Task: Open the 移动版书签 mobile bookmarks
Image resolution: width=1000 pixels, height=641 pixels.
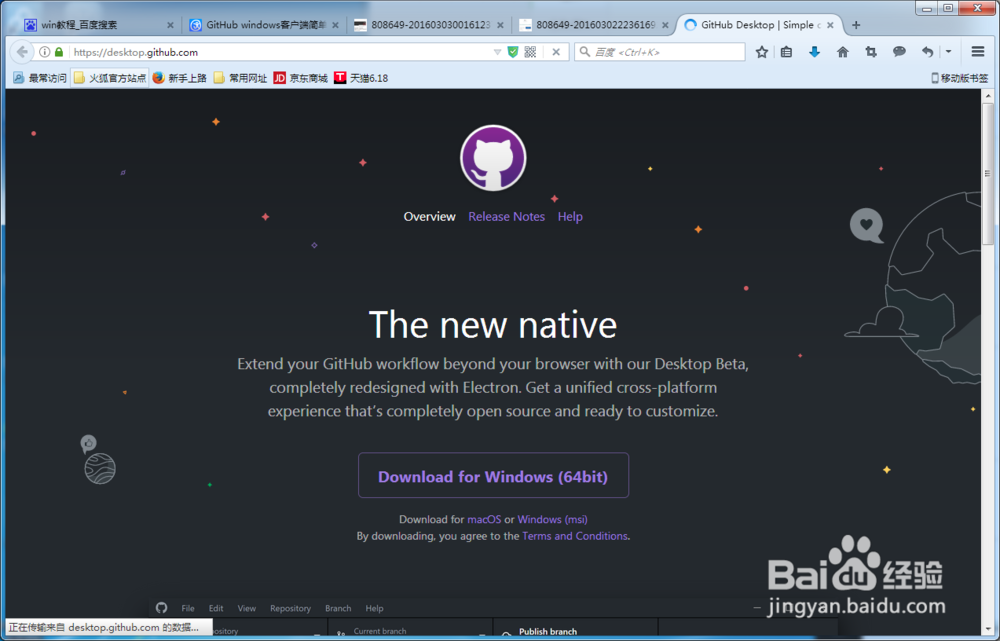Action: pos(960,78)
